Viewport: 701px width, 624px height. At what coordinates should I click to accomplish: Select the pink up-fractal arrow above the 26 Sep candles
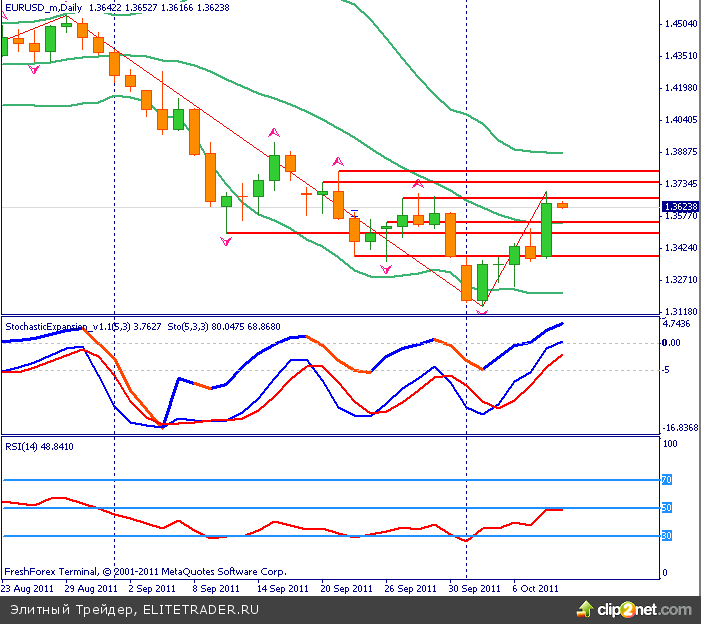[418, 184]
